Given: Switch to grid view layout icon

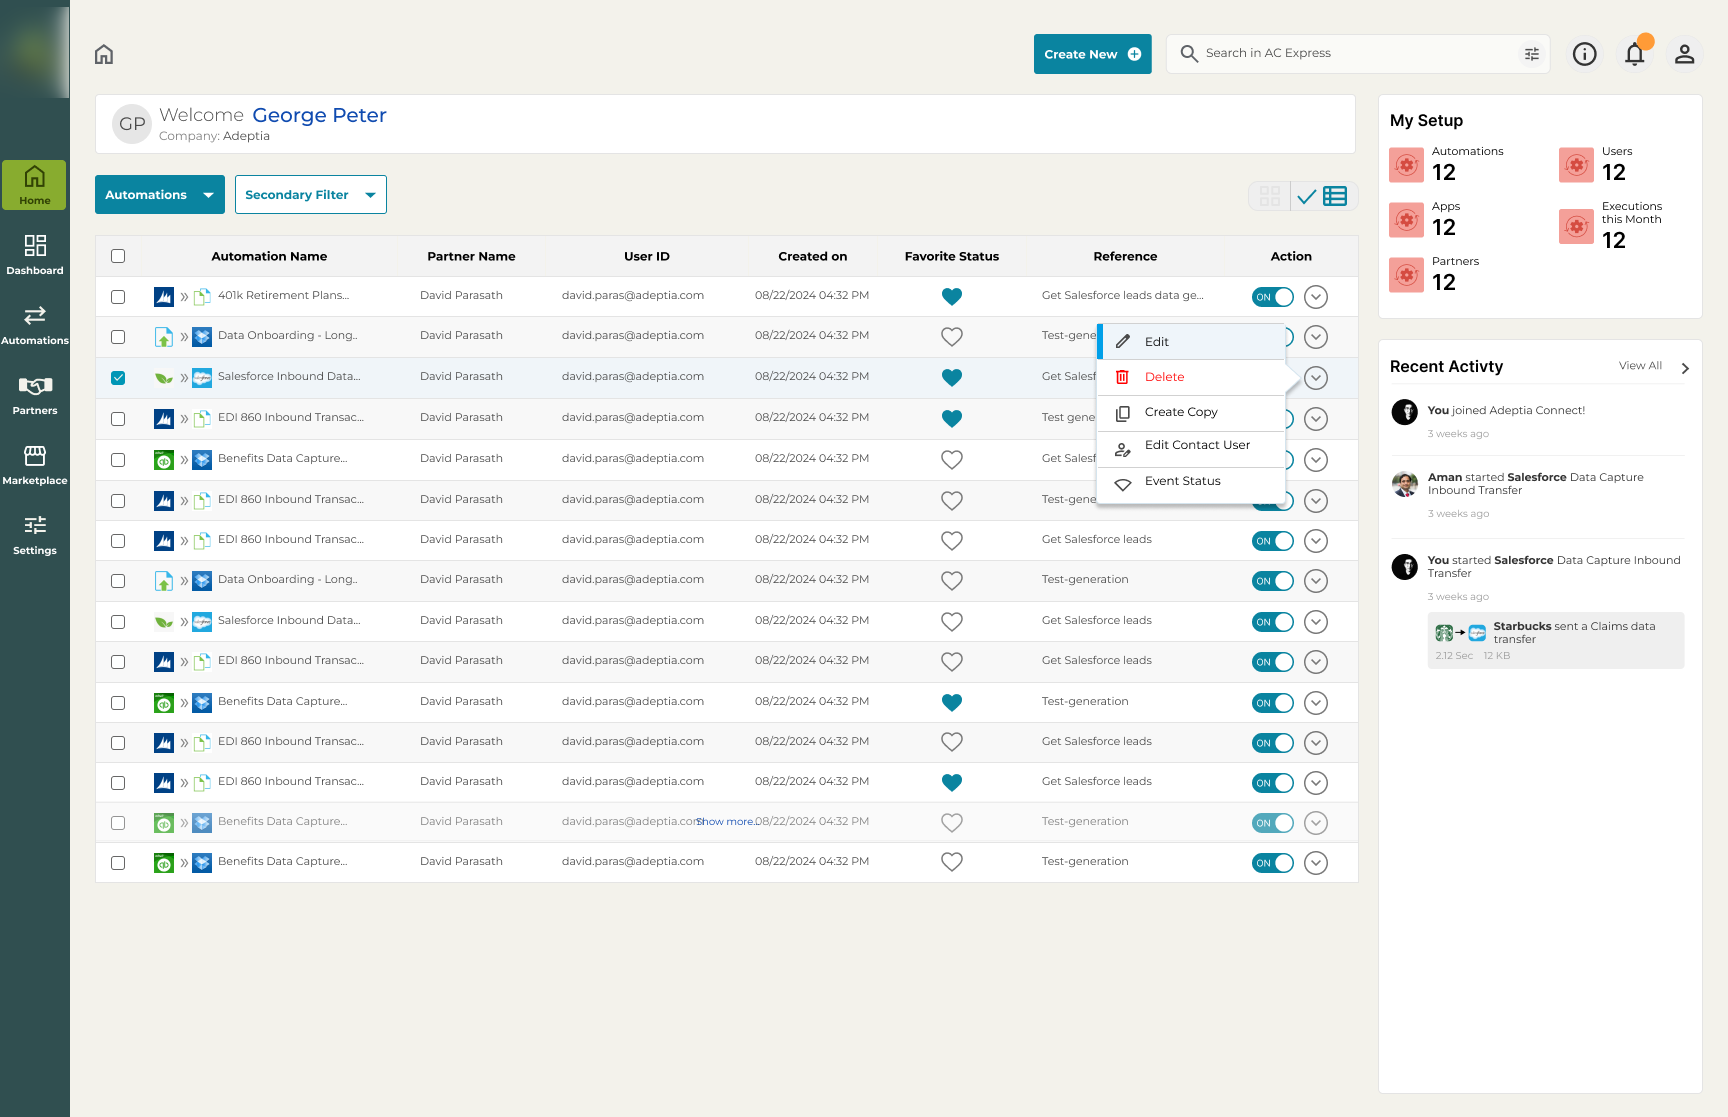Looking at the screenshot, I should coord(1270,196).
